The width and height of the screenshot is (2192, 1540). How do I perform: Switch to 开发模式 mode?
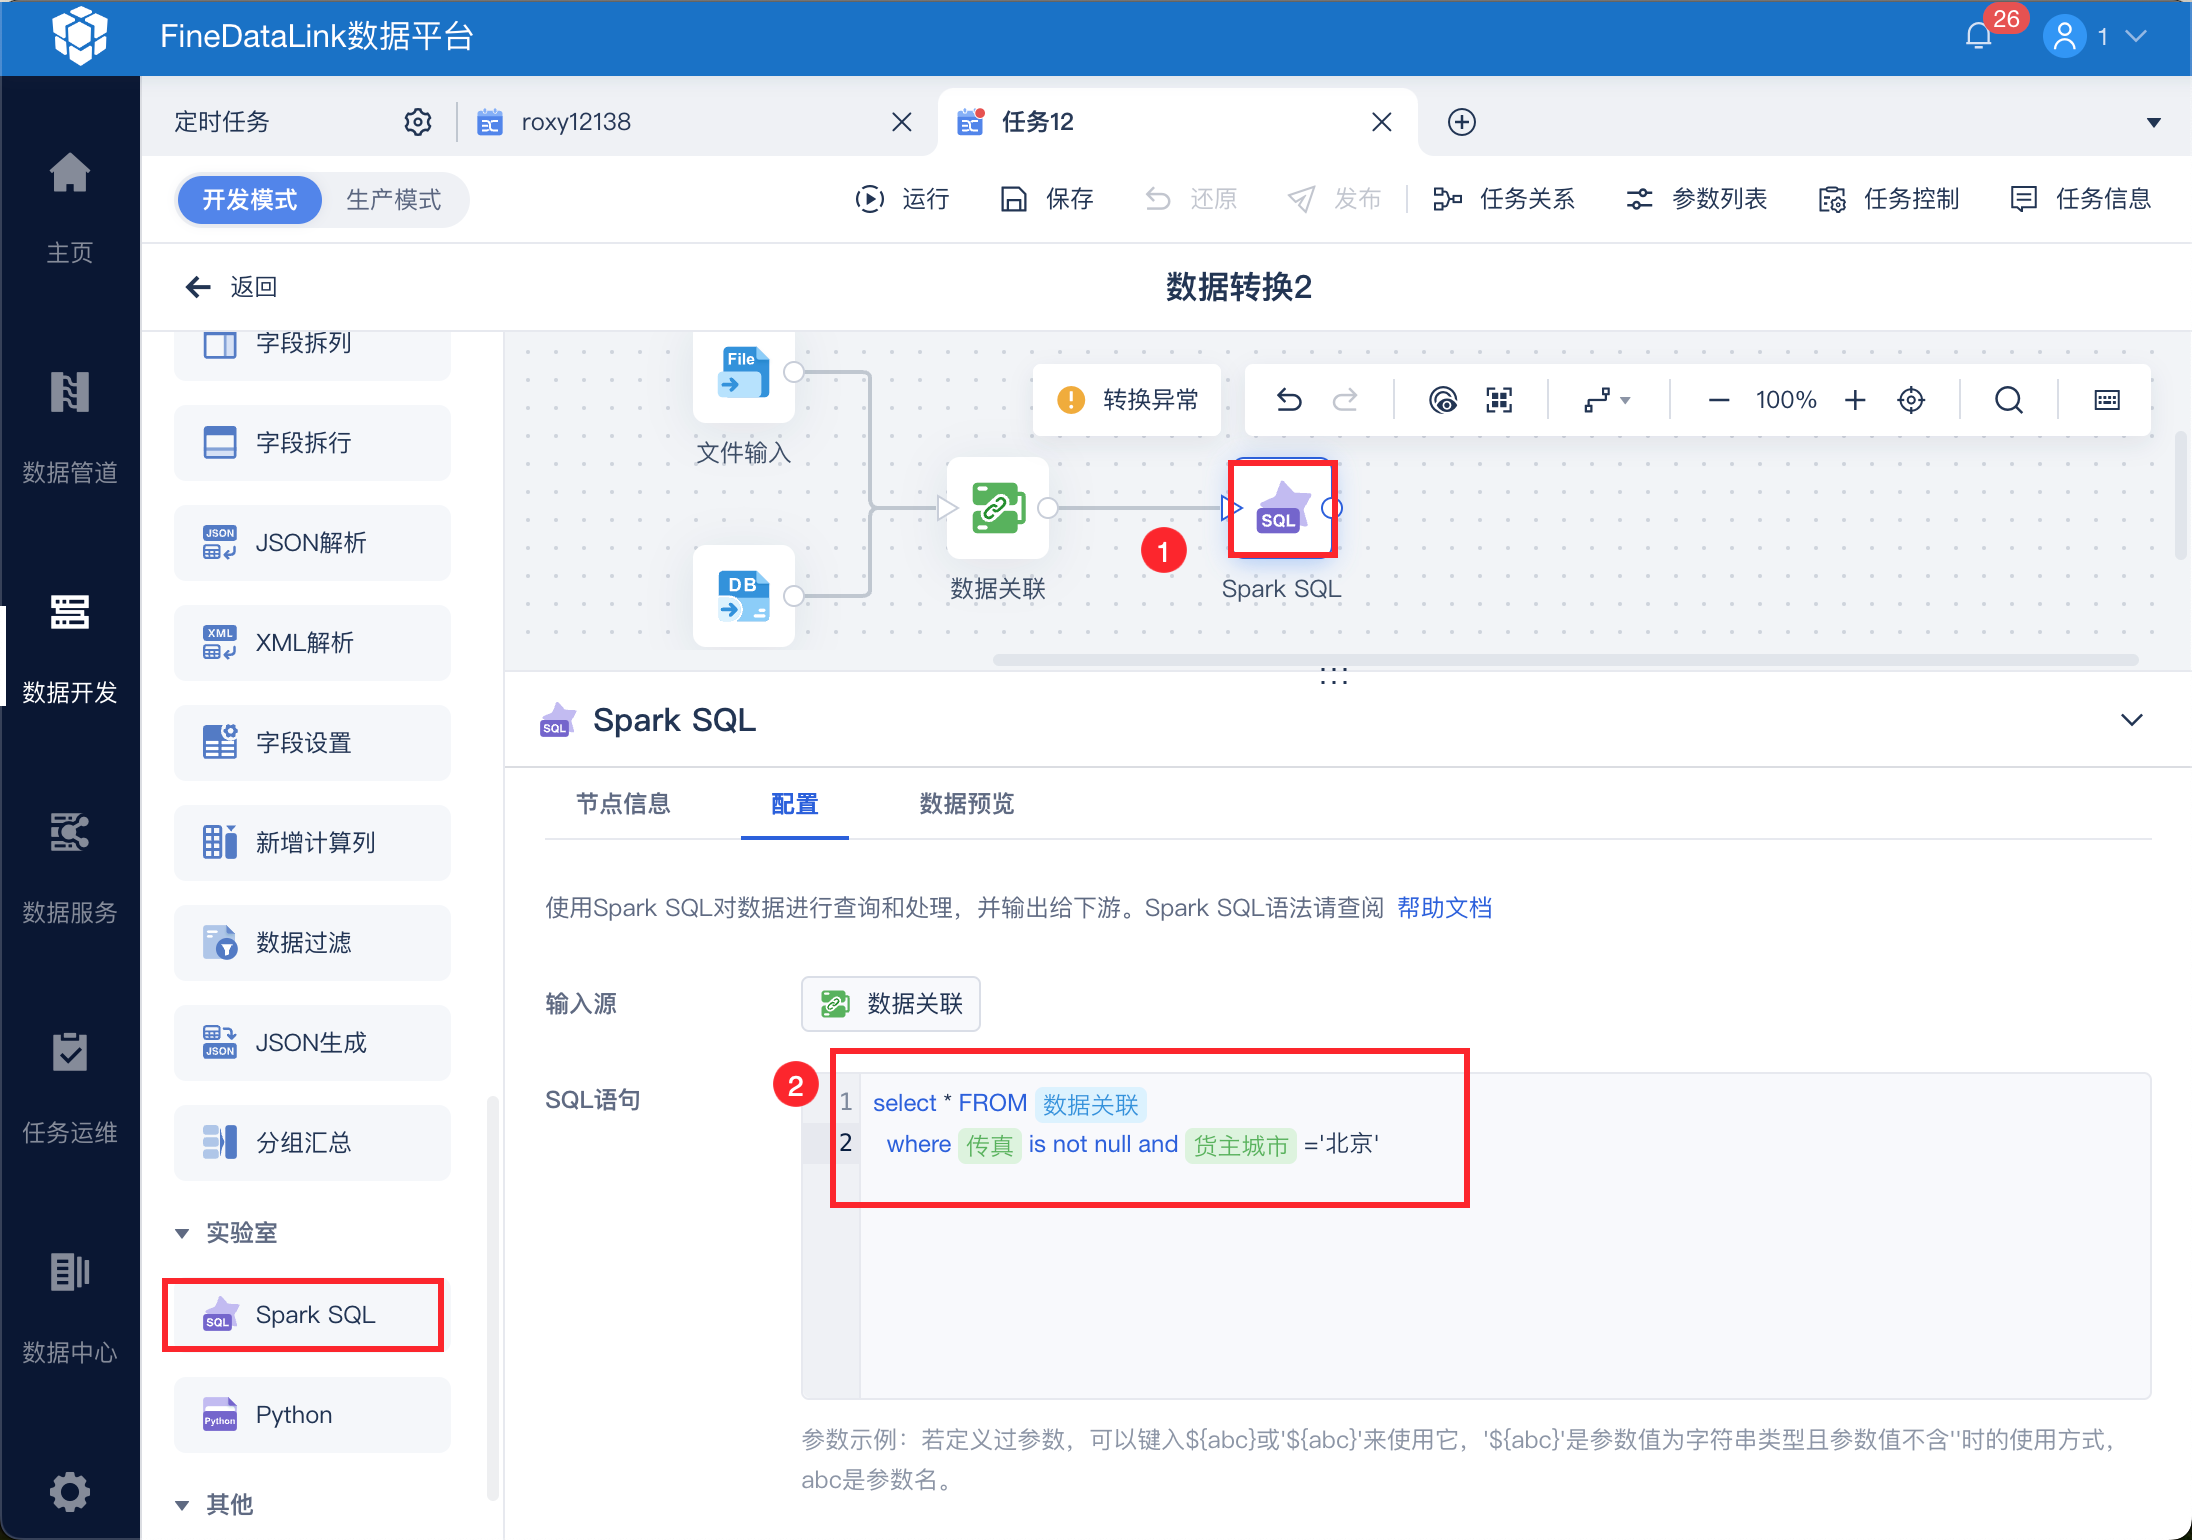tap(250, 200)
